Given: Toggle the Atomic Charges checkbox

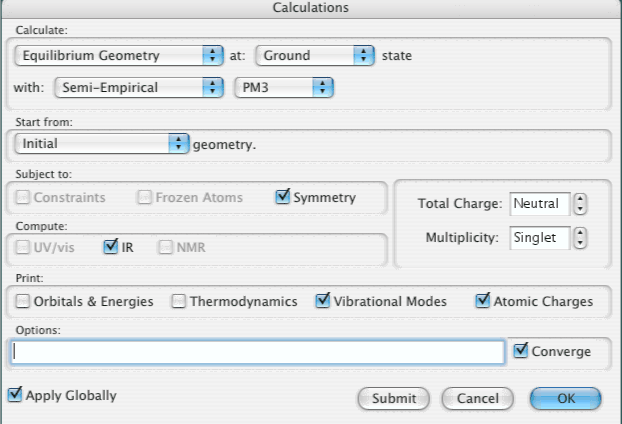Looking at the screenshot, I should click(x=486, y=301).
